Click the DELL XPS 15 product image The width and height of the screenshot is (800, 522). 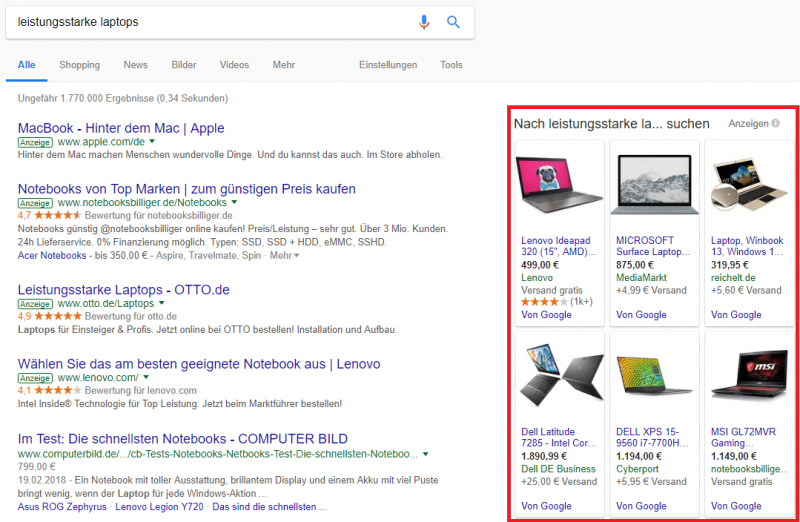655,376
